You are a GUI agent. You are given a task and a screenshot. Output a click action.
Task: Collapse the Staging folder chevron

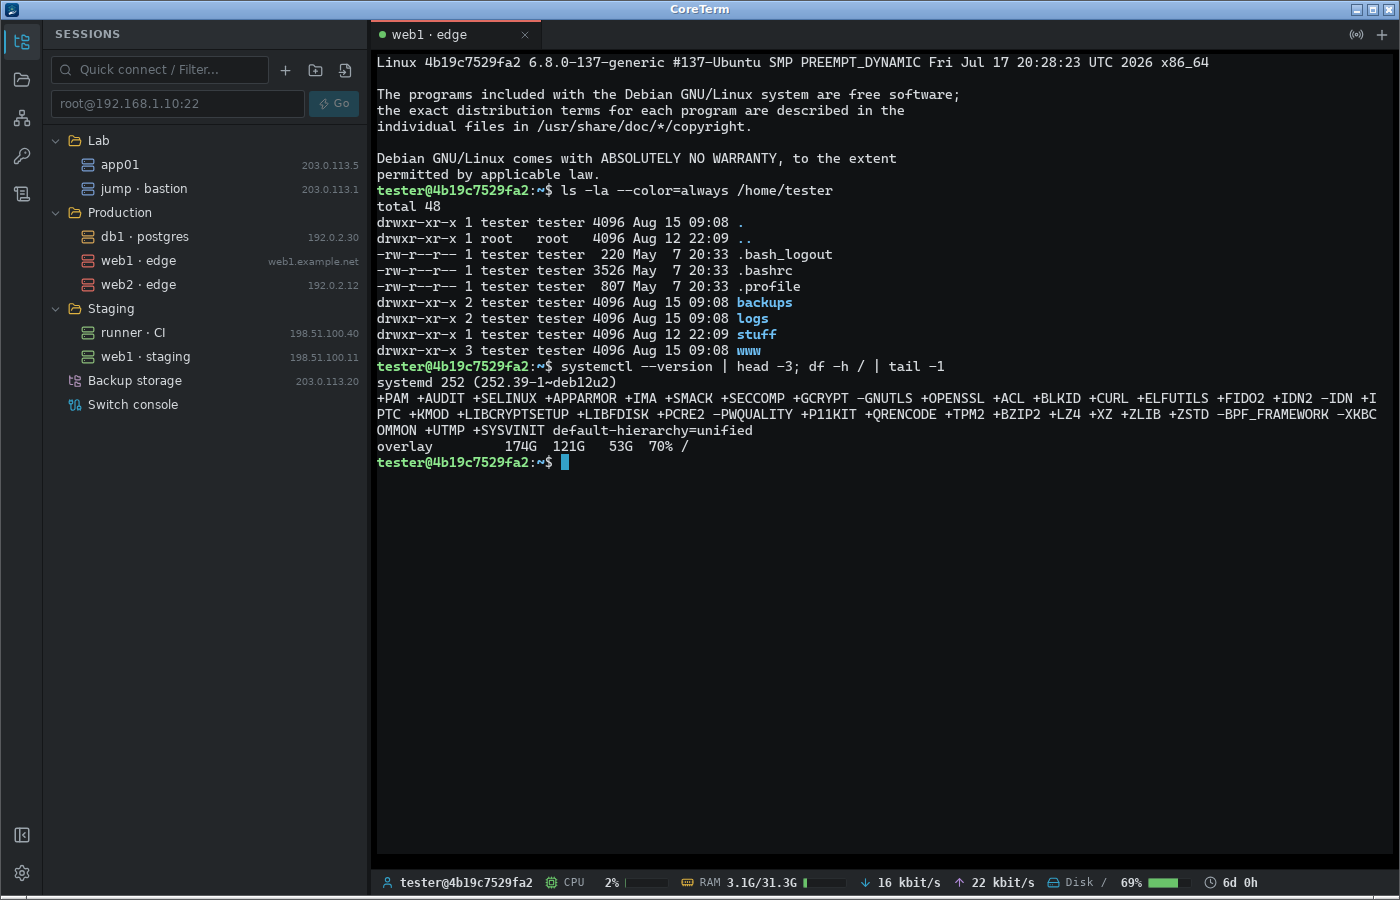pos(56,309)
